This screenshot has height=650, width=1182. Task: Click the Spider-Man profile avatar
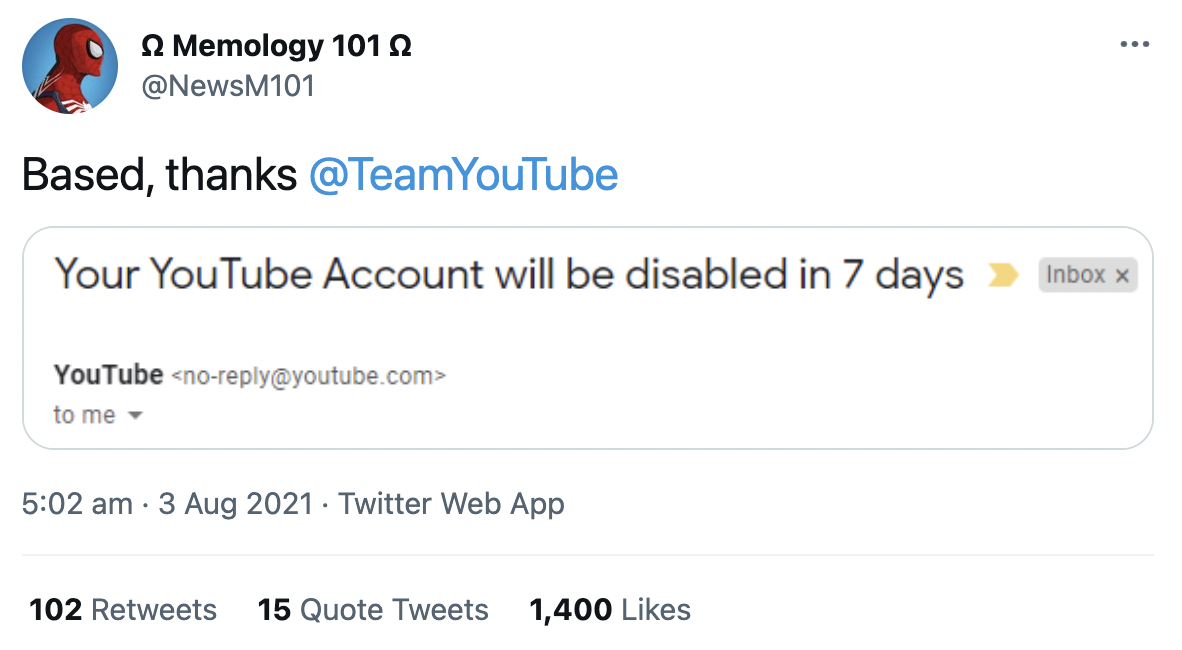coord(70,66)
